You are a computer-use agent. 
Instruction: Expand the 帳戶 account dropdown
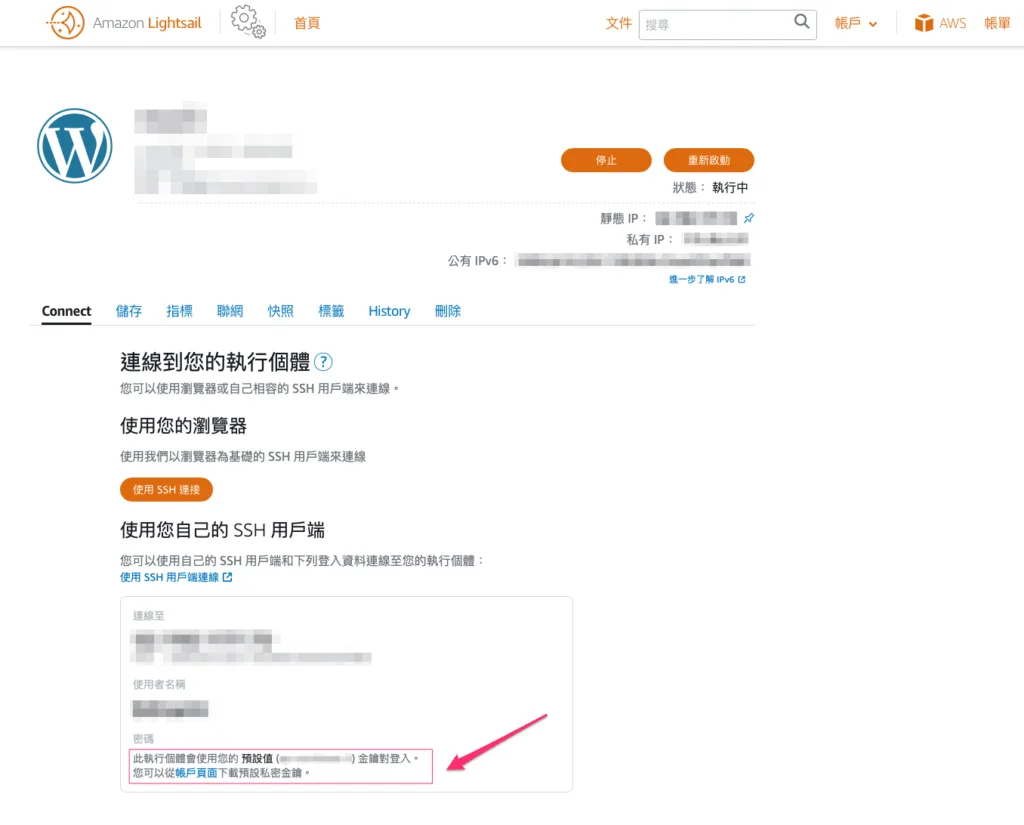tap(856, 23)
